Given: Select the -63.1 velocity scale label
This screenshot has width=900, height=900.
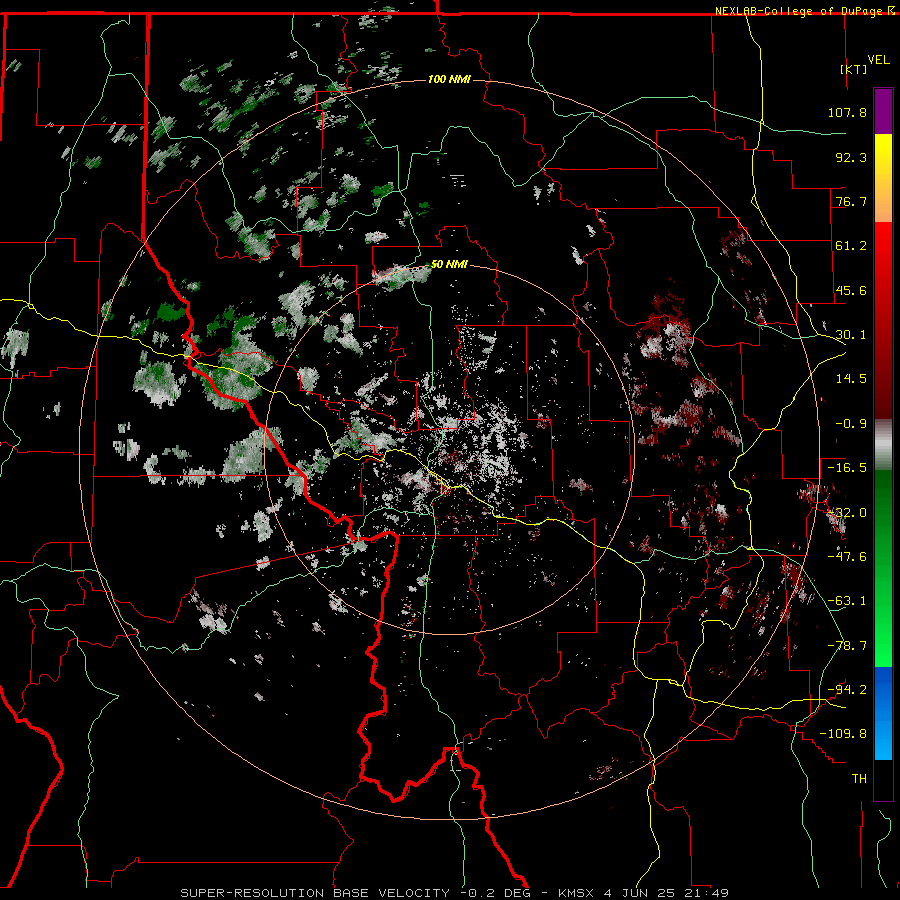Looking at the screenshot, I should [847, 601].
